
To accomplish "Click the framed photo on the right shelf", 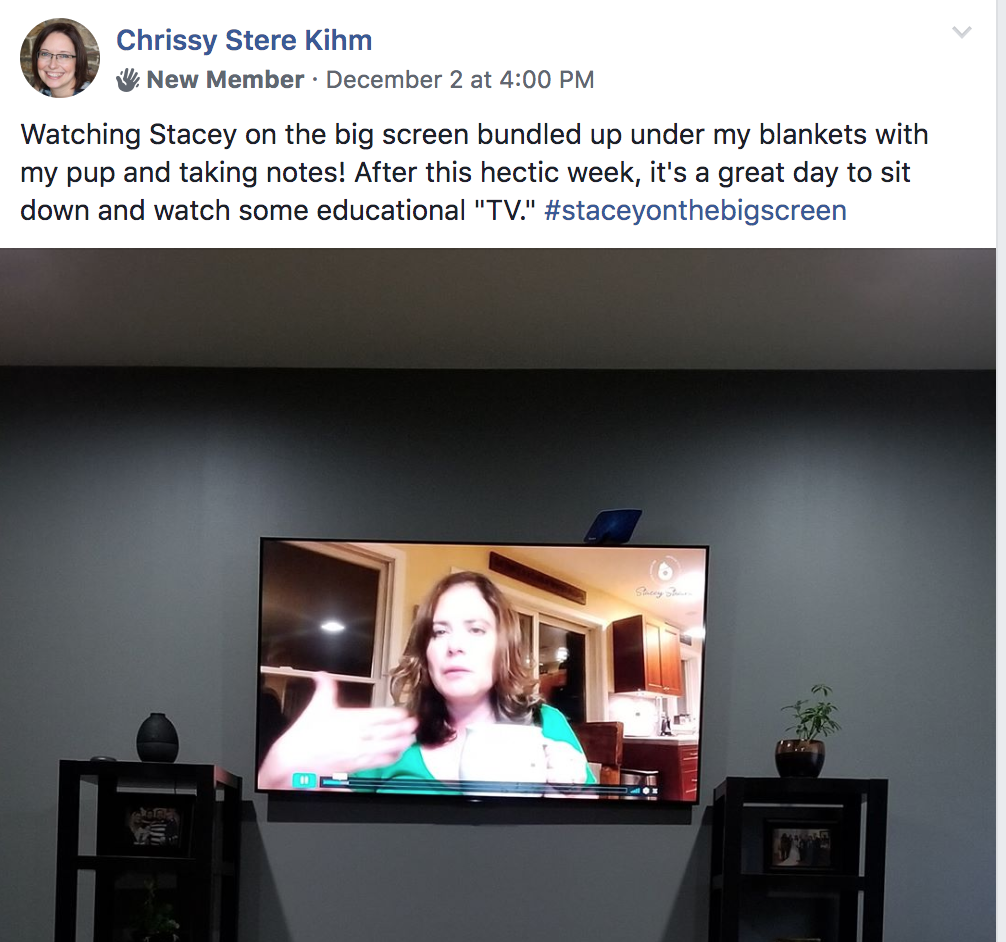I will (801, 846).
